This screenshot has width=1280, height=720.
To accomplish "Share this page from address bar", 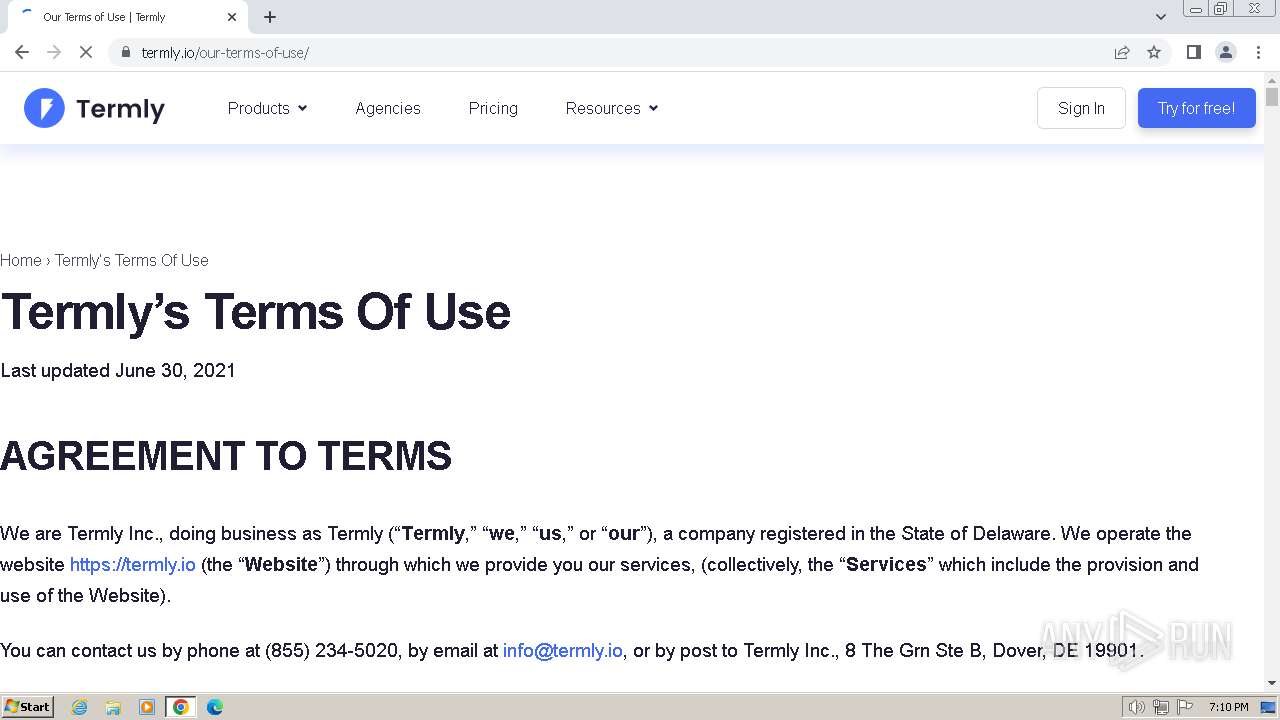I will pyautogui.click(x=1122, y=52).
